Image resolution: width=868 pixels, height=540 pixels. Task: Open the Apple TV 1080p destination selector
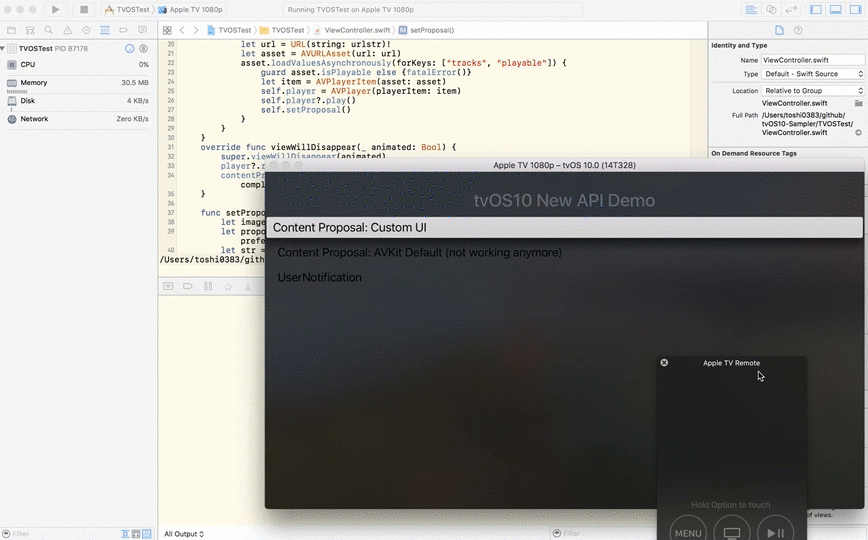point(190,9)
